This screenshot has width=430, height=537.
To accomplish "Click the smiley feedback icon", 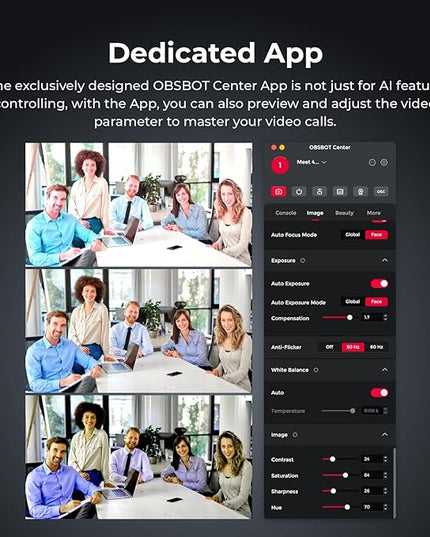I will tap(372, 163).
